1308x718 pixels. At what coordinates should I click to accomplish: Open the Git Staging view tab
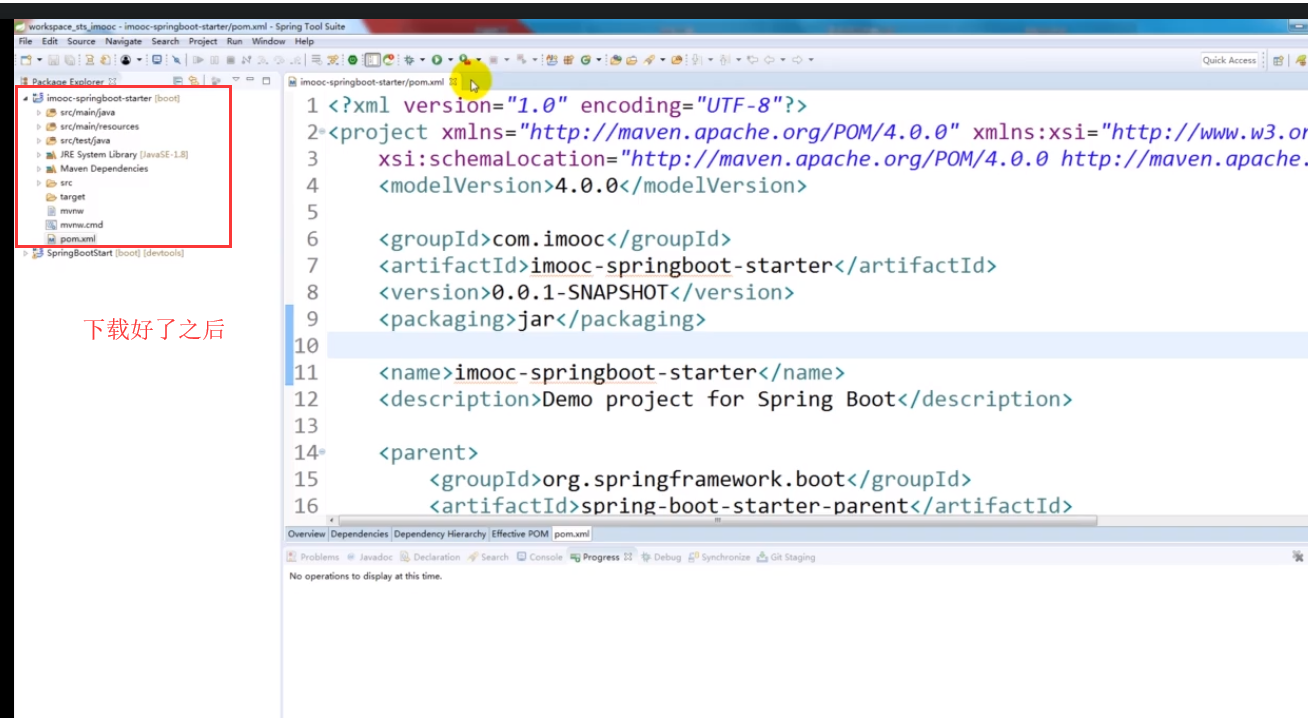(786, 557)
